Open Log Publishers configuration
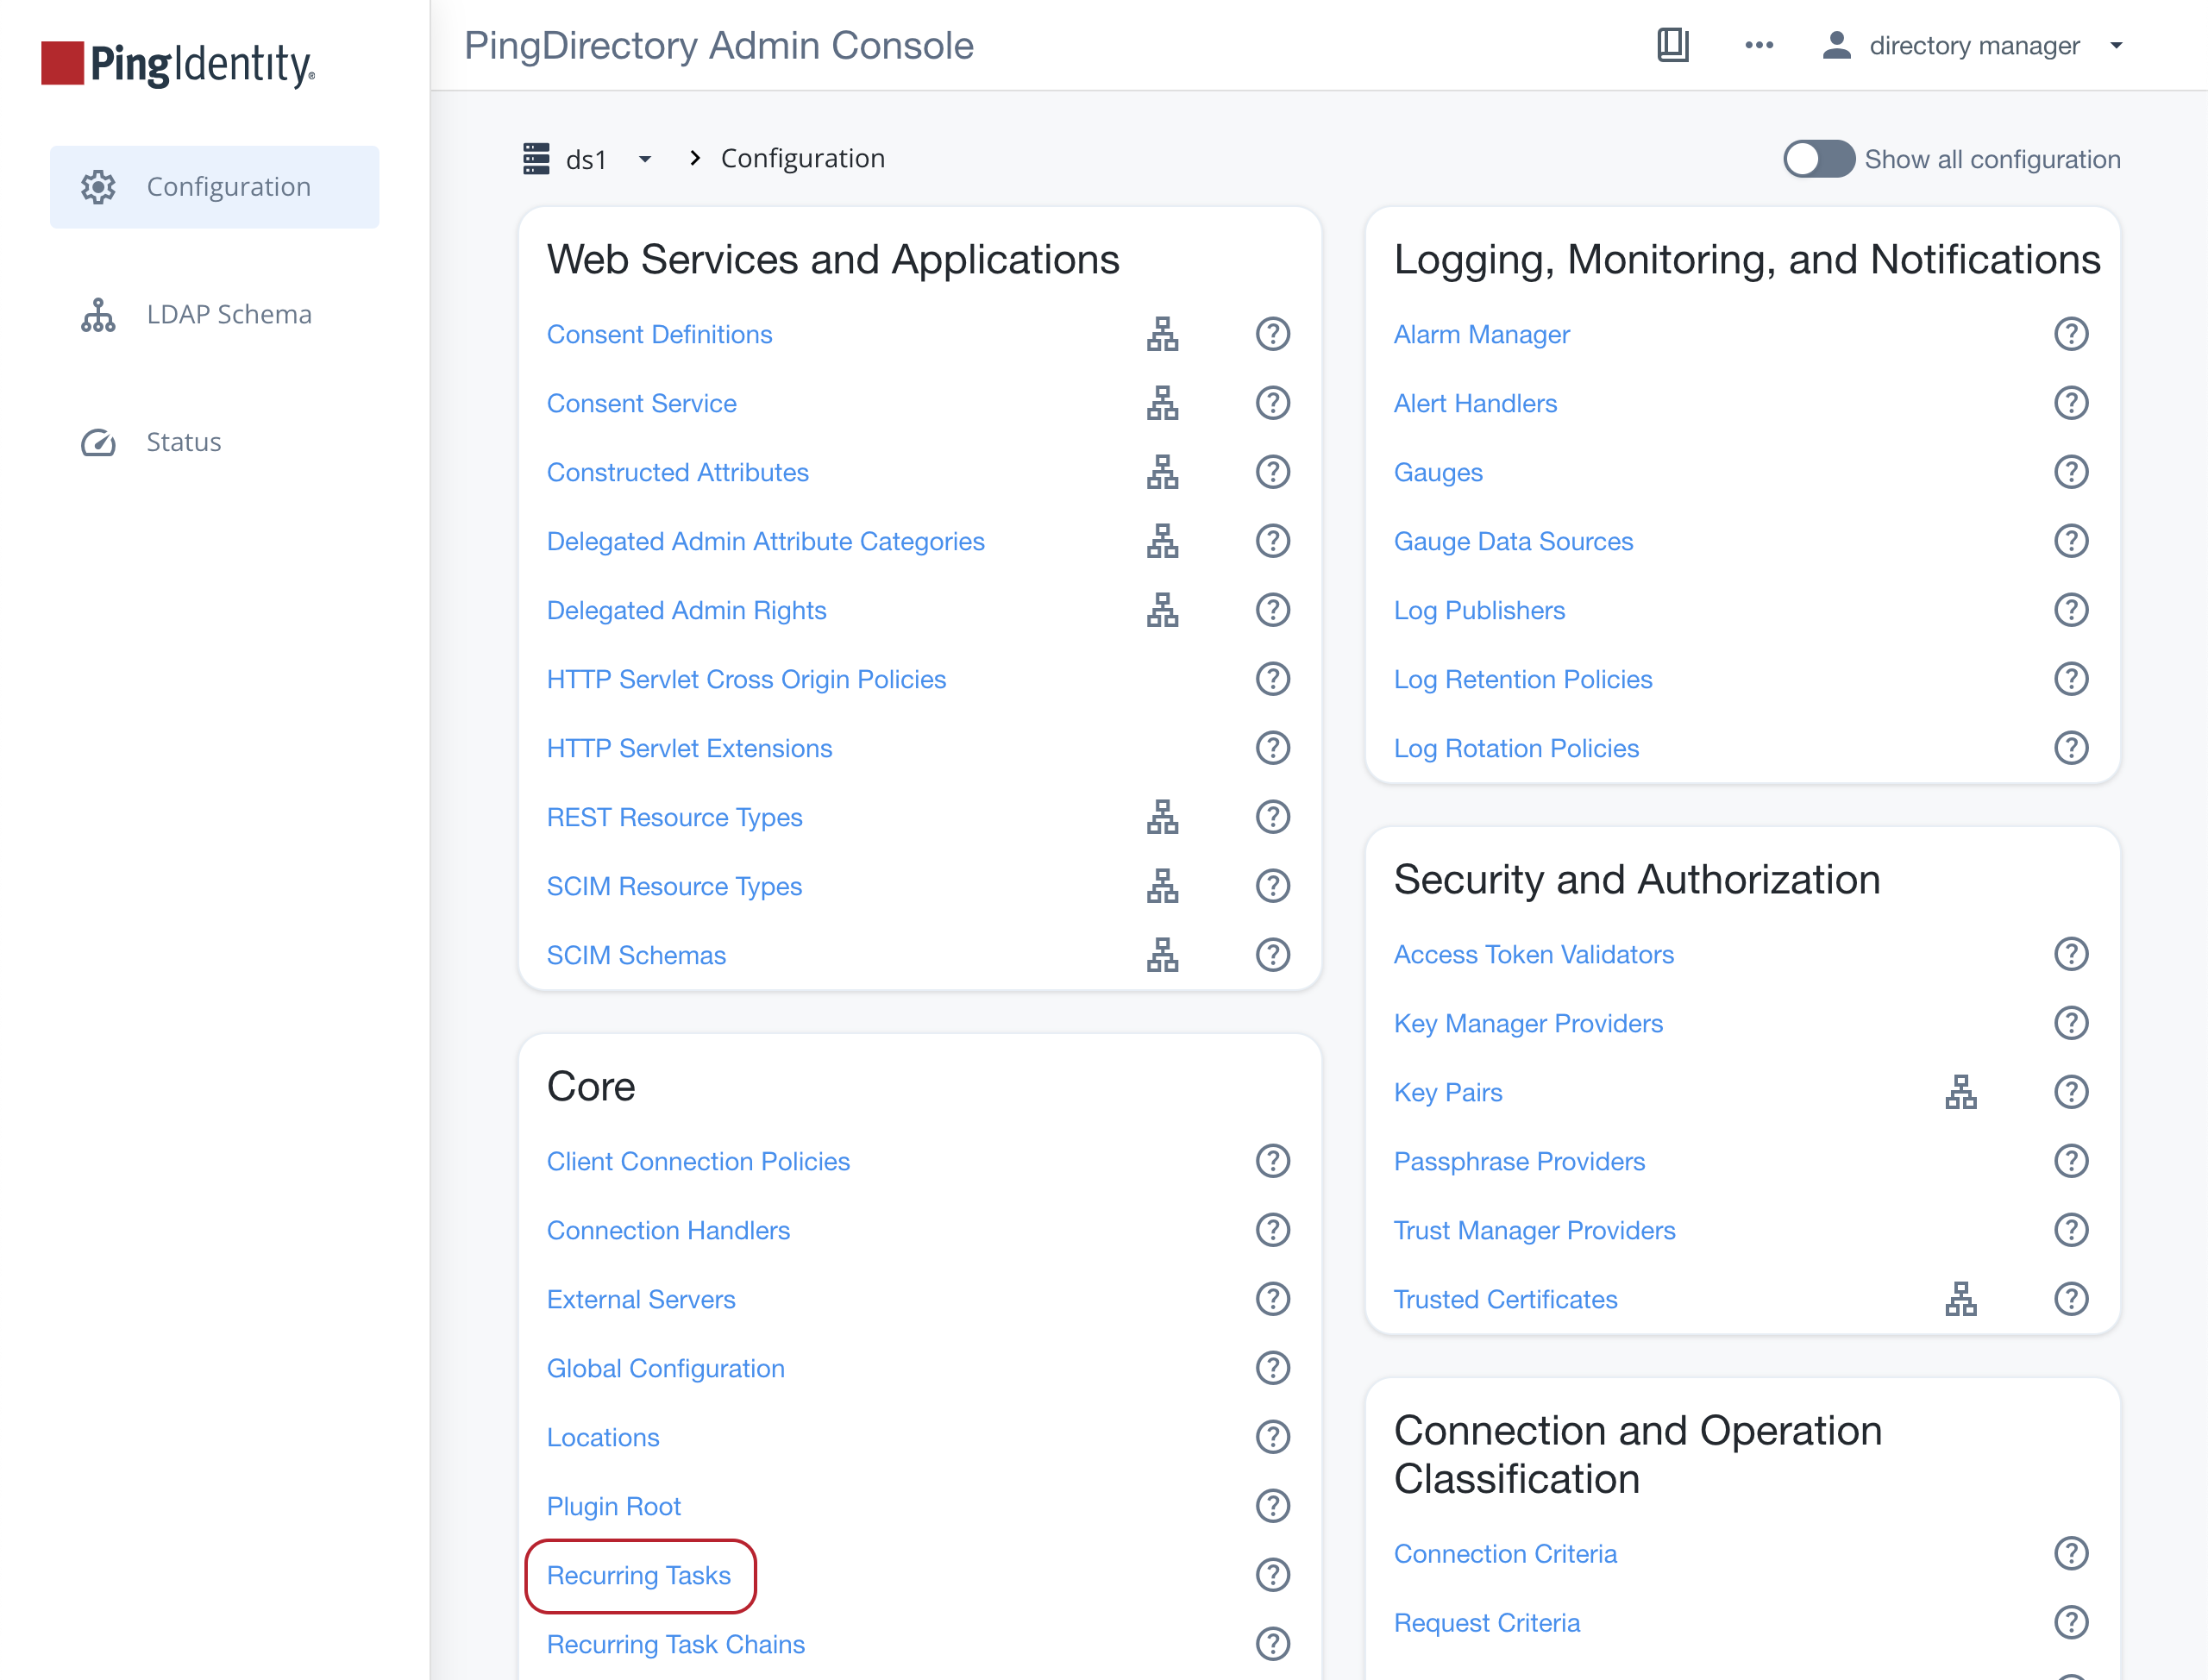The width and height of the screenshot is (2208, 1680). (x=1479, y=610)
